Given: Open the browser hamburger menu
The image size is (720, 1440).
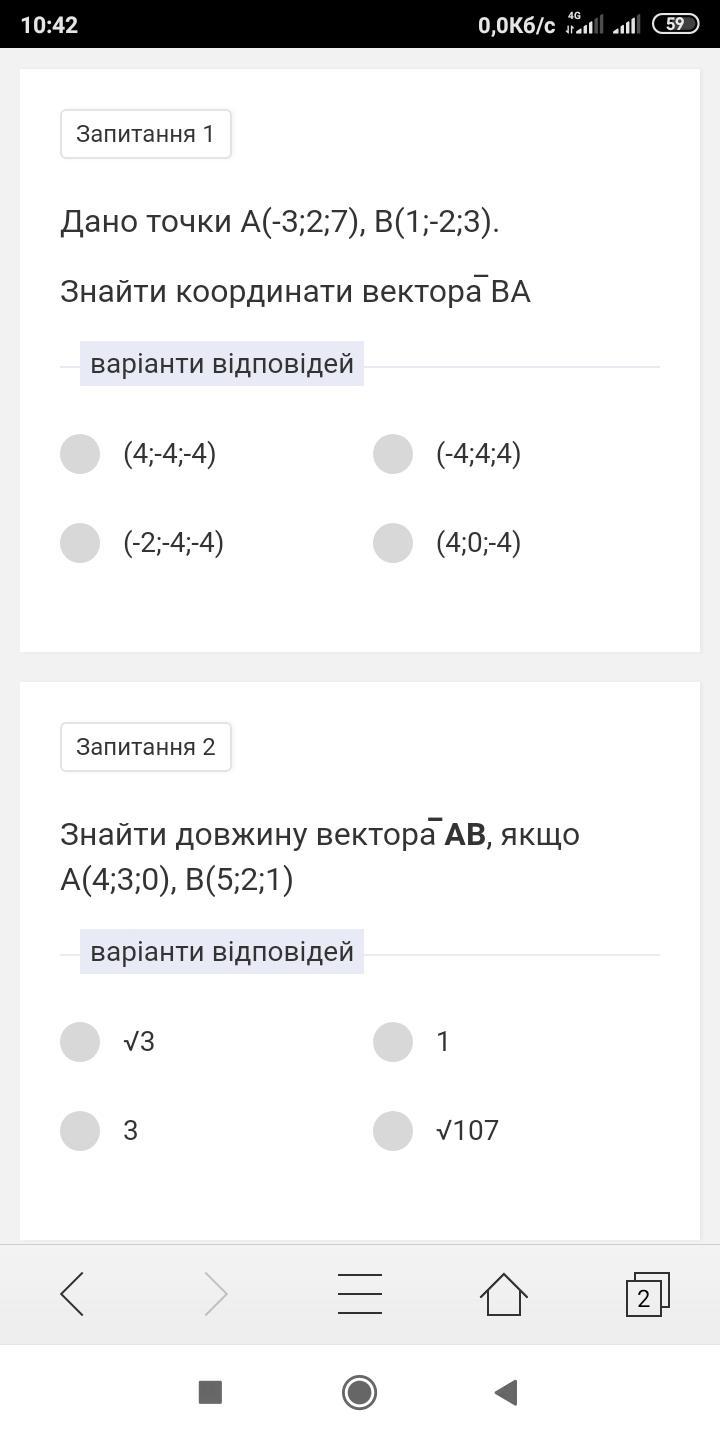Looking at the screenshot, I should pos(360,1294).
